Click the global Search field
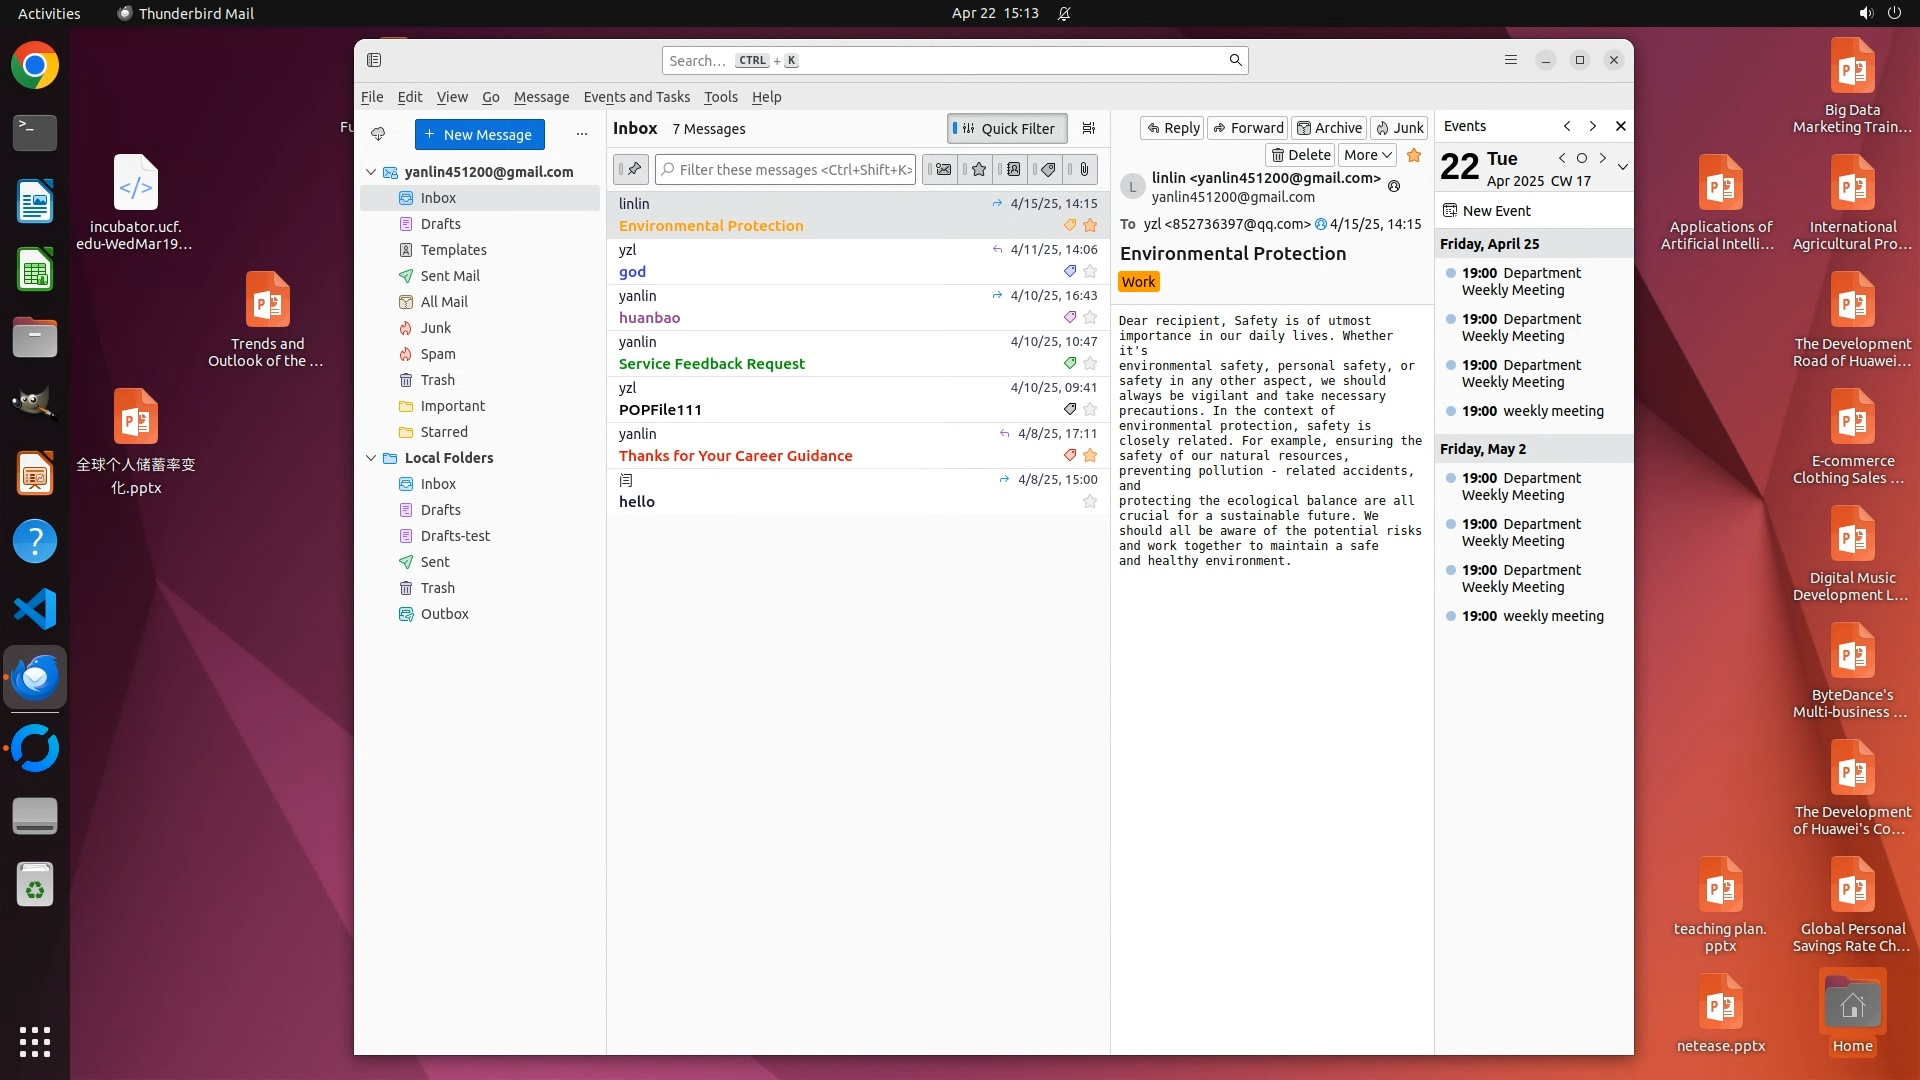Image resolution: width=1920 pixels, height=1080 pixels. [940, 61]
